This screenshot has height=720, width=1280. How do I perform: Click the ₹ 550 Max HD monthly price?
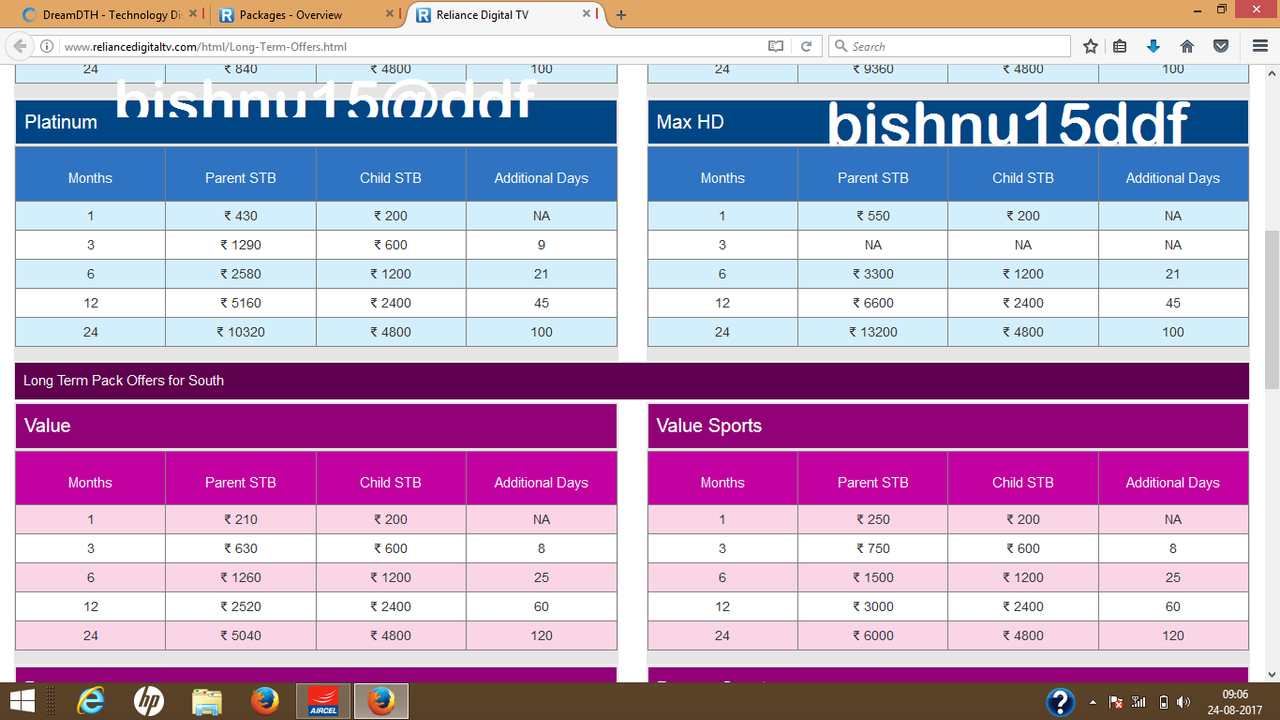click(x=873, y=216)
